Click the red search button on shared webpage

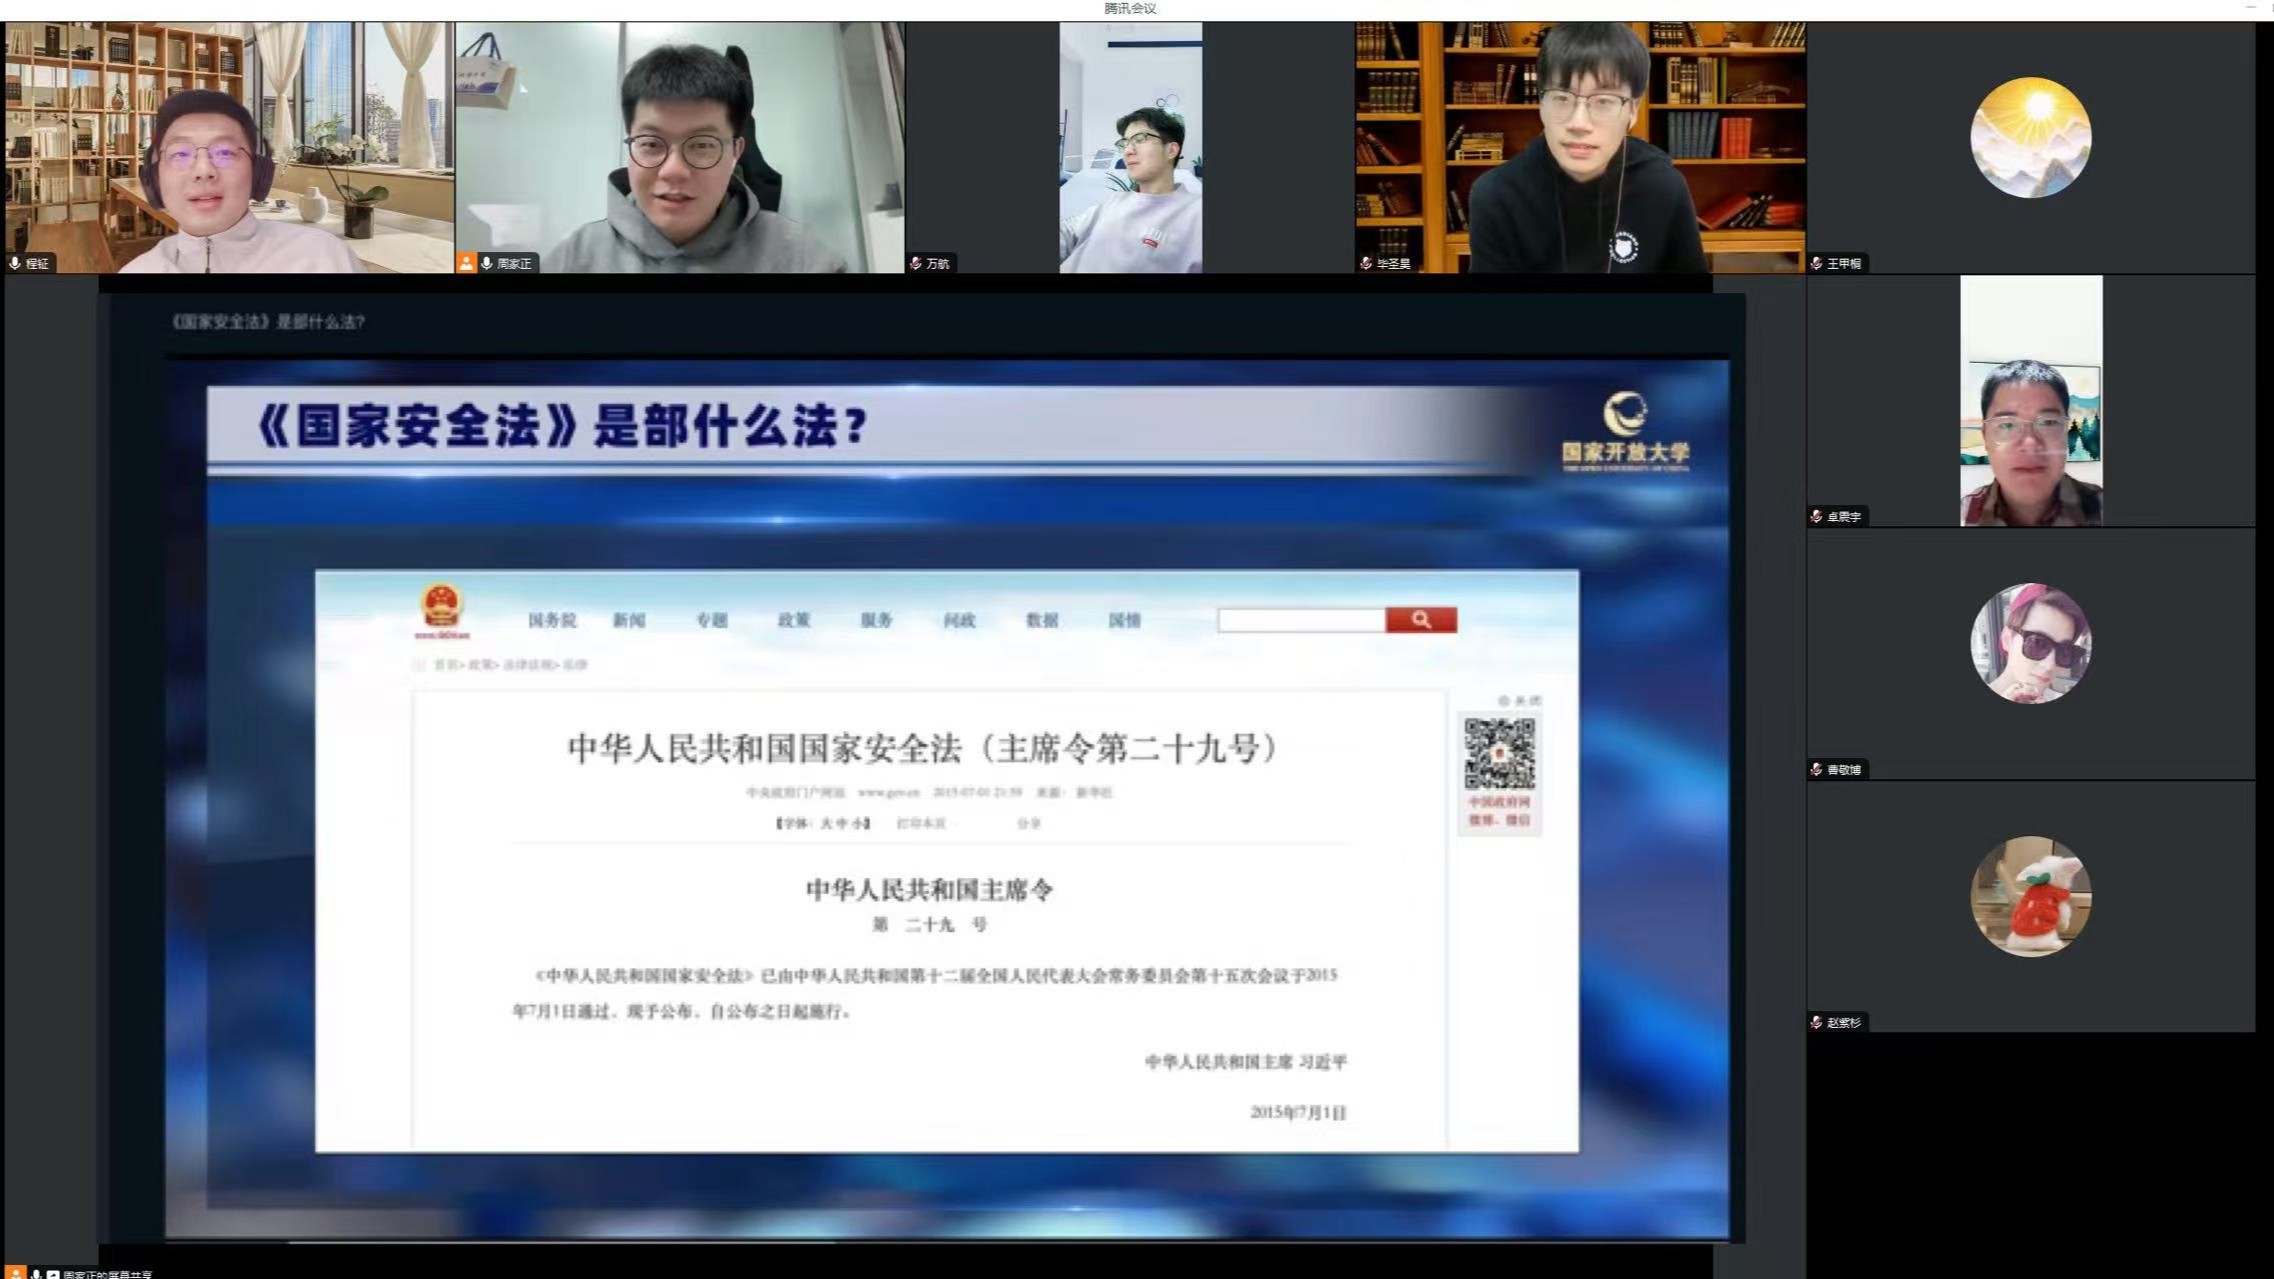tap(1420, 620)
